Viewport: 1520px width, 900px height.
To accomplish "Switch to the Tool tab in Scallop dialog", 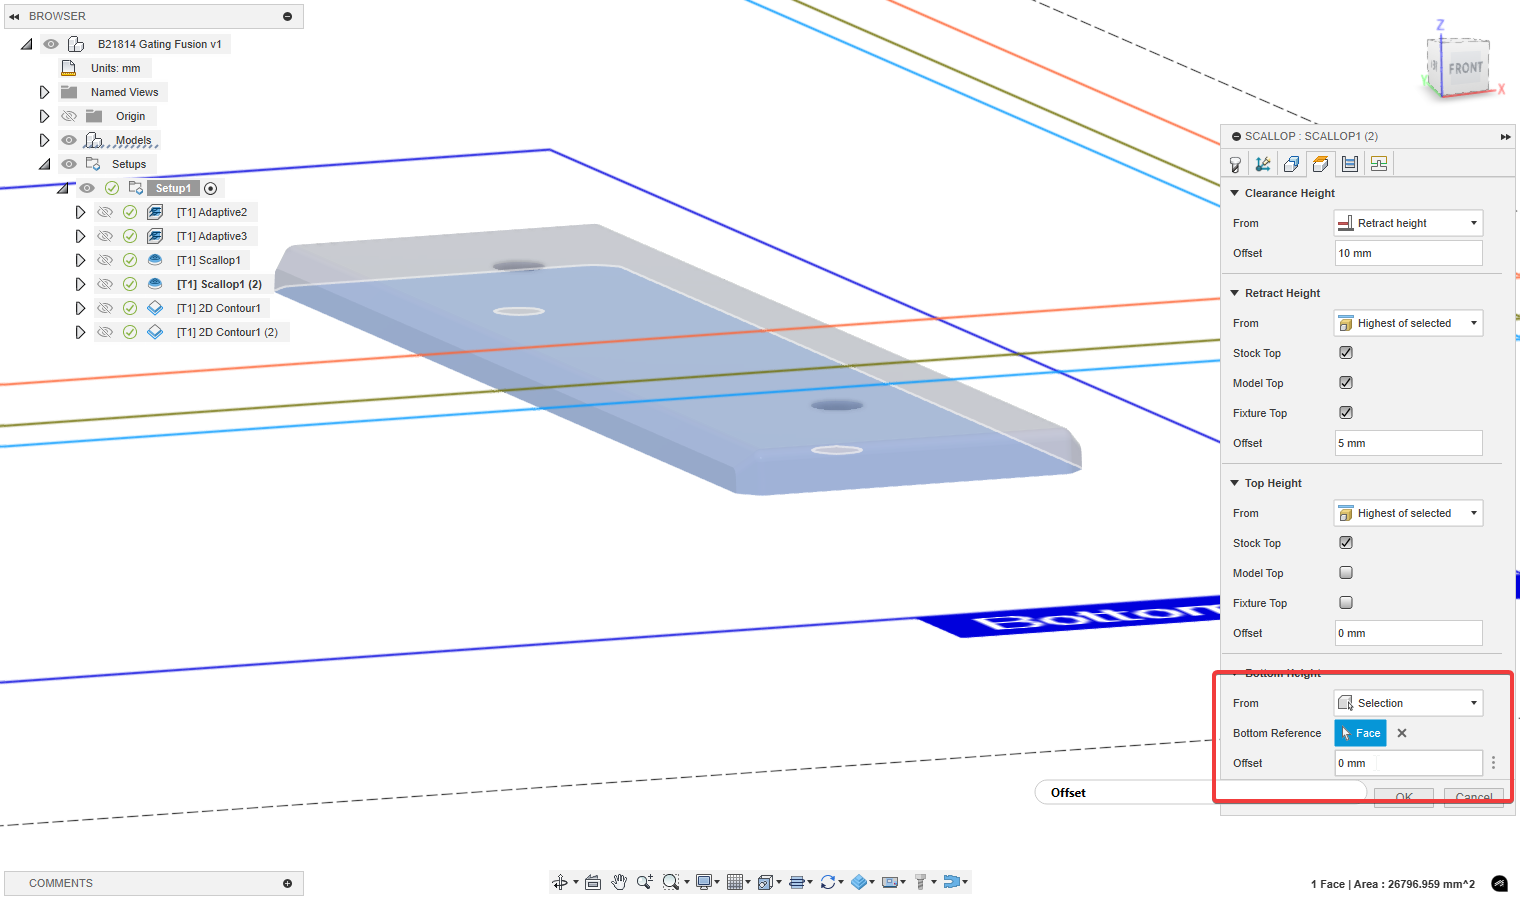I will (1235, 163).
